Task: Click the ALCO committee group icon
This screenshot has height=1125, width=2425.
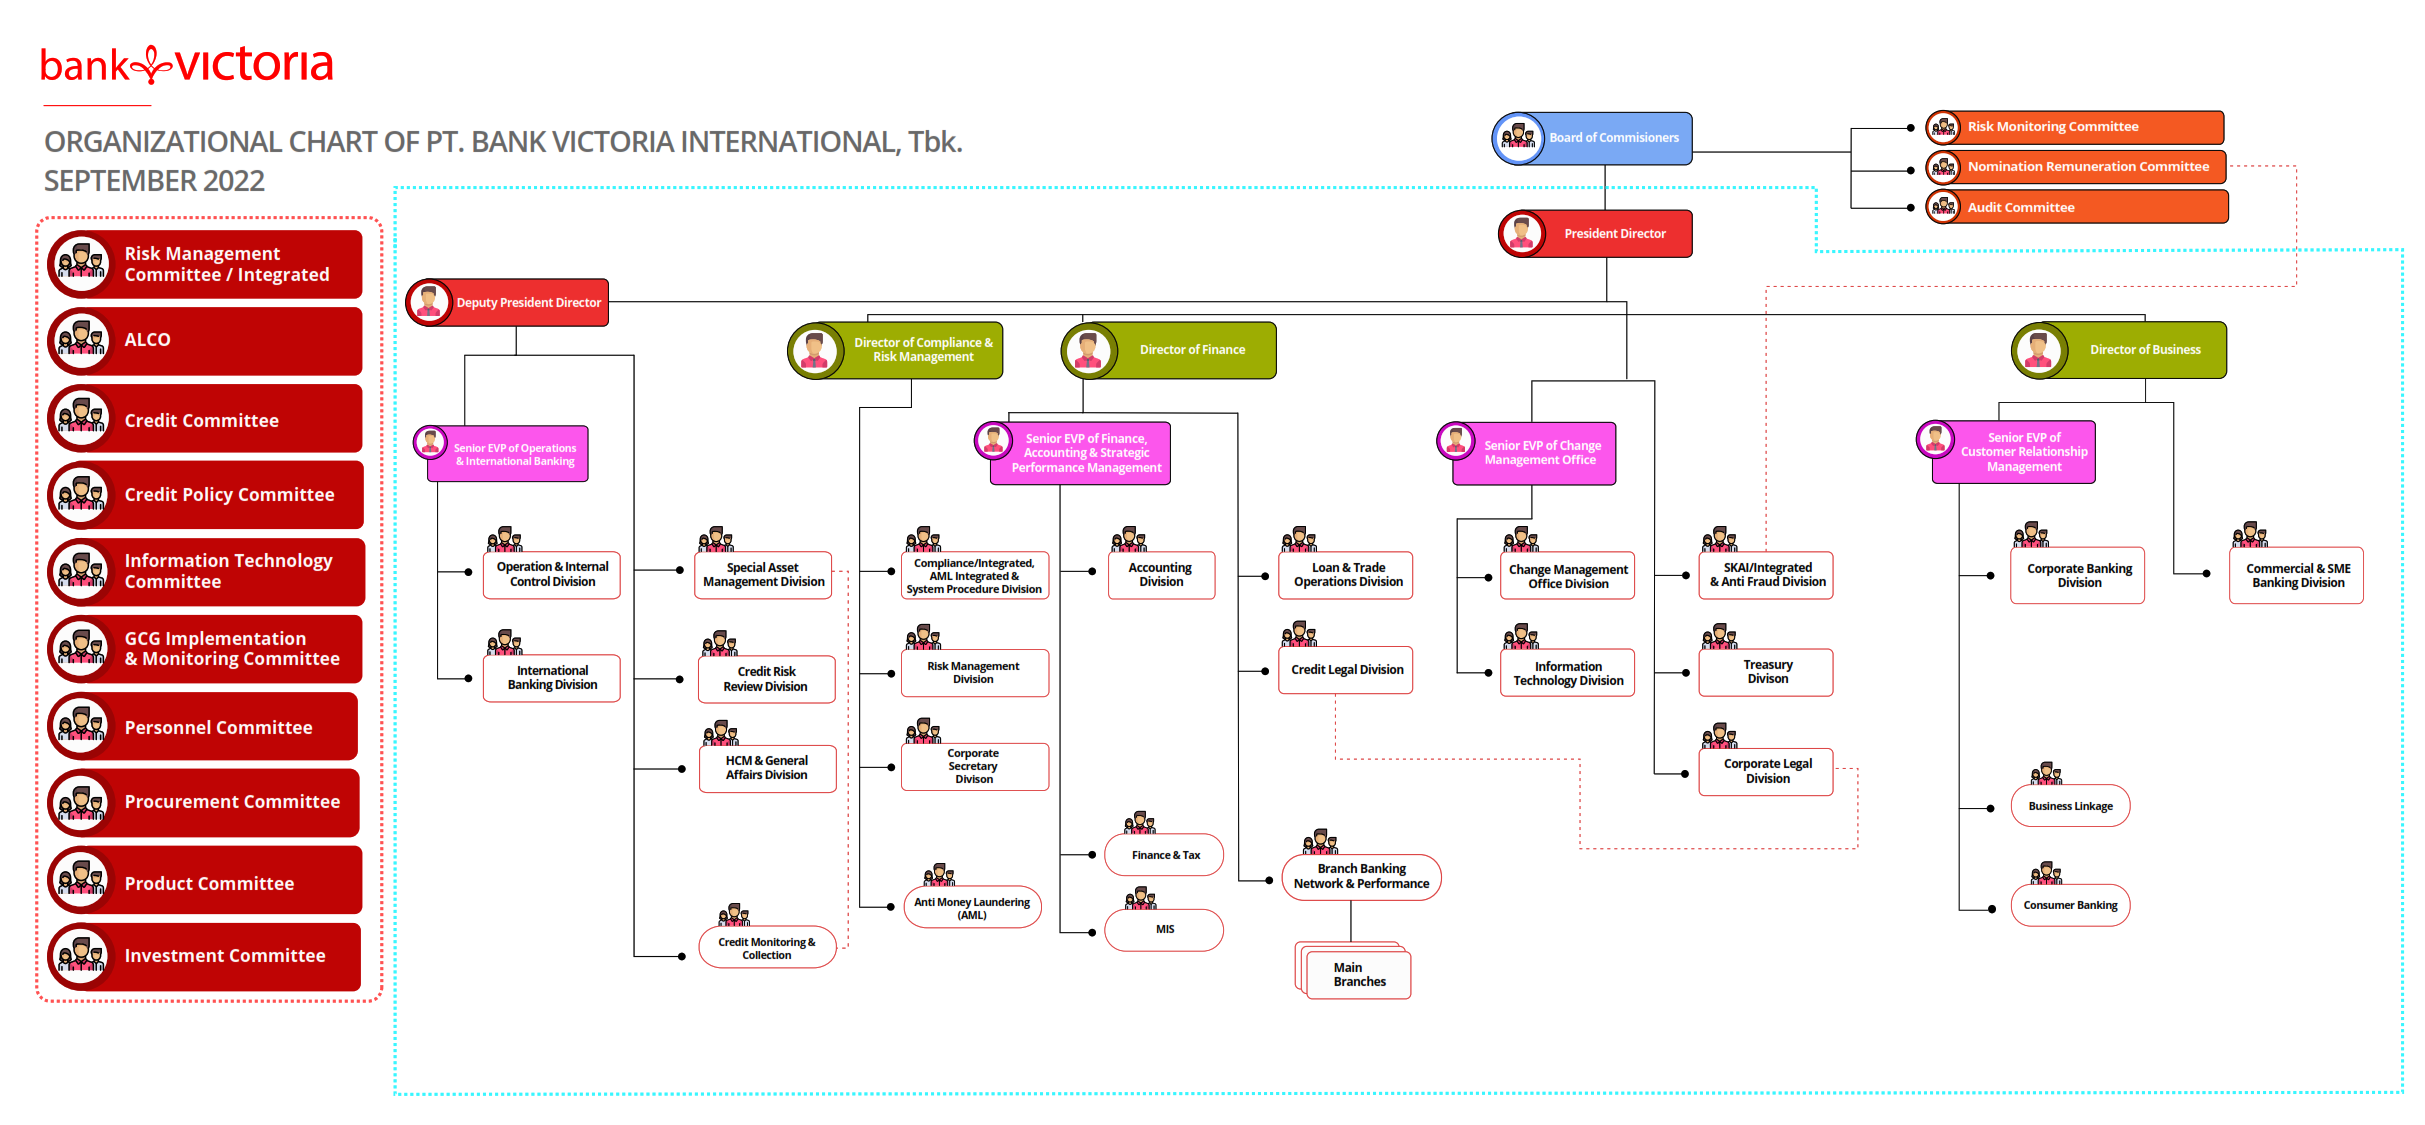Action: 81,340
